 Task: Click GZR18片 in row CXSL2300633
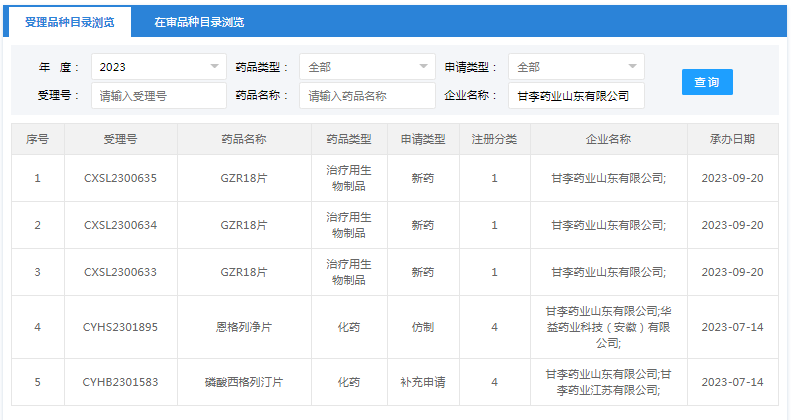[x=244, y=272]
